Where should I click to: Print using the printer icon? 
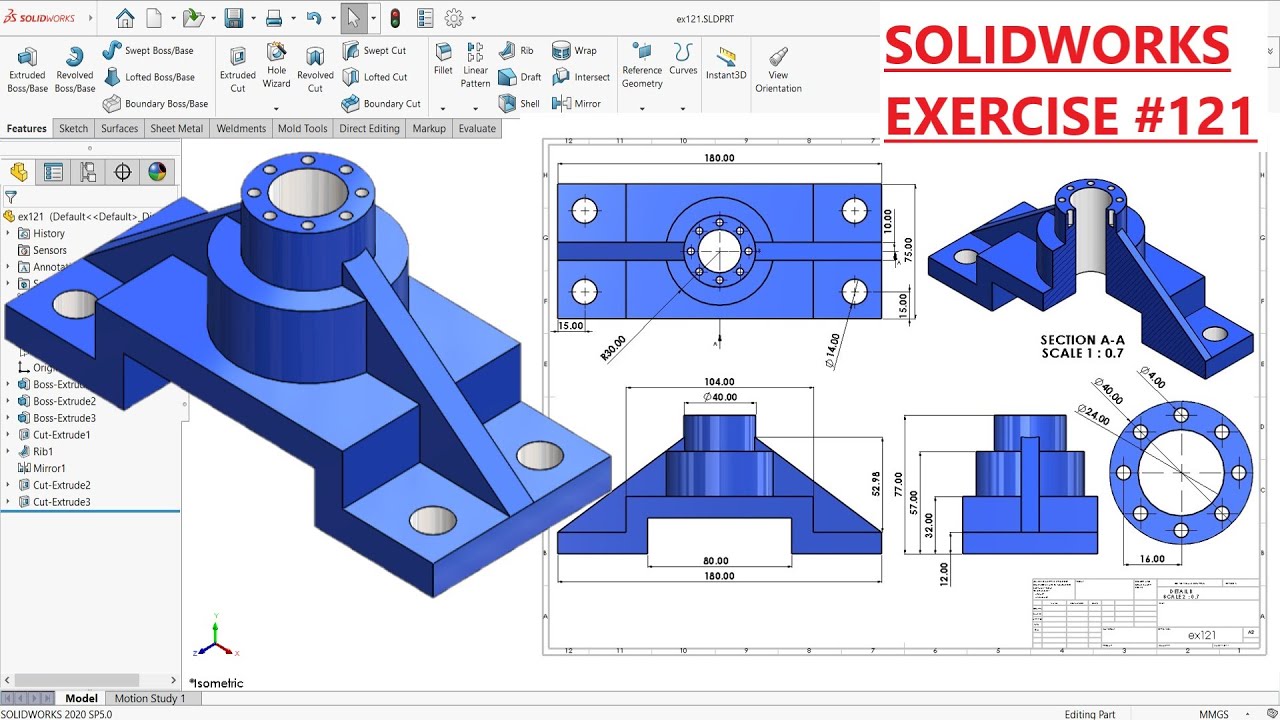(x=273, y=18)
